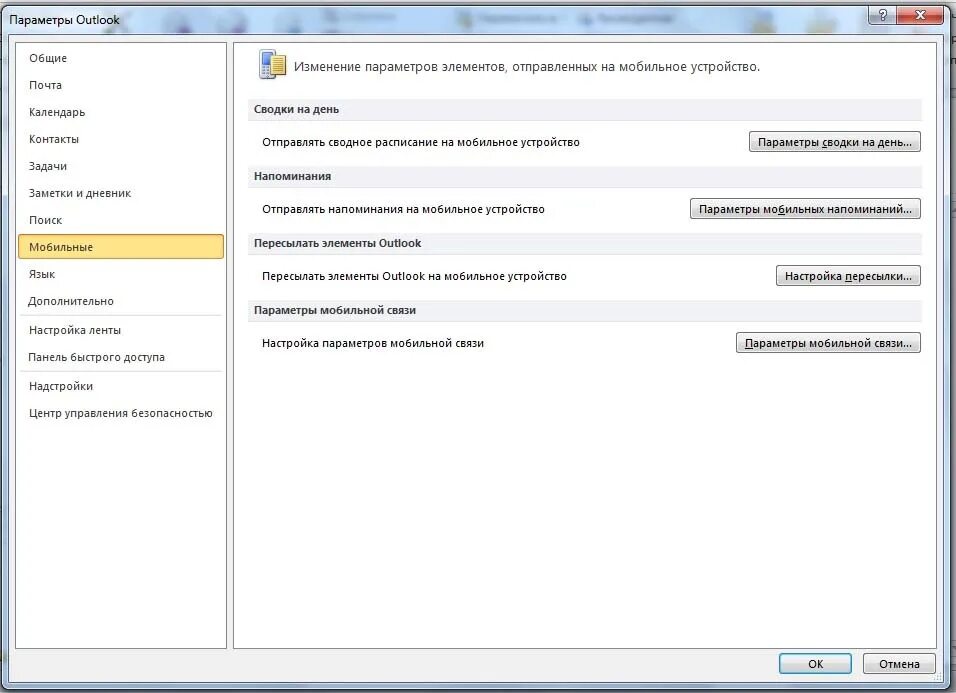Click Параметры мобильной связи heading
This screenshot has height=693, width=956.
(335, 310)
